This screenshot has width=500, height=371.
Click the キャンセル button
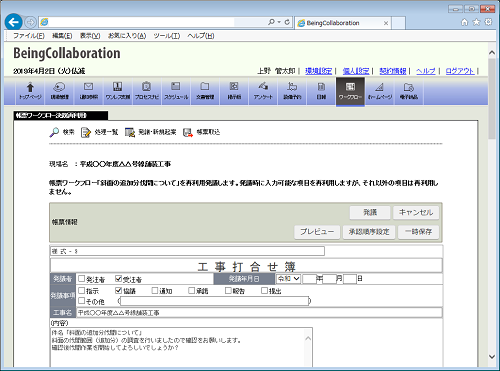[416, 213]
